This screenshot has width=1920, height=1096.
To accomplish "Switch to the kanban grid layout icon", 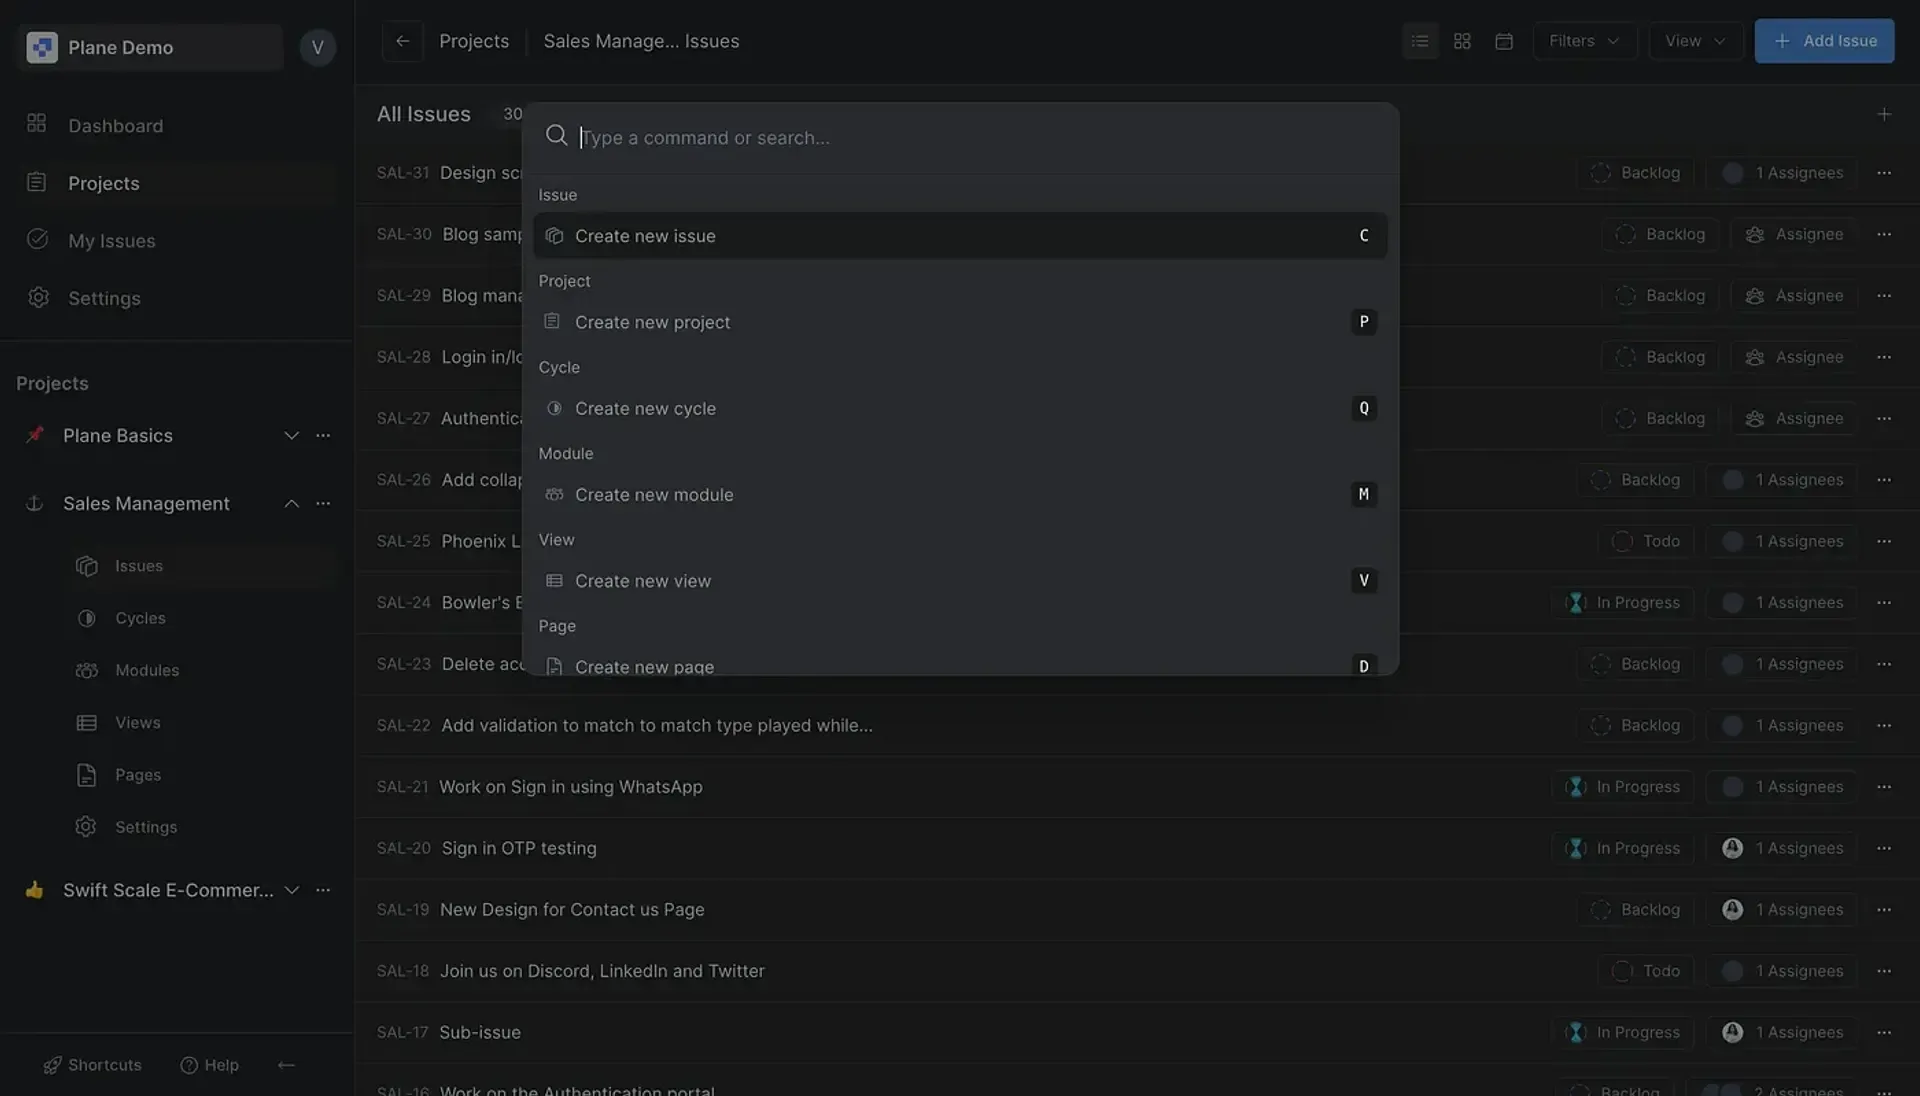I will tap(1462, 41).
